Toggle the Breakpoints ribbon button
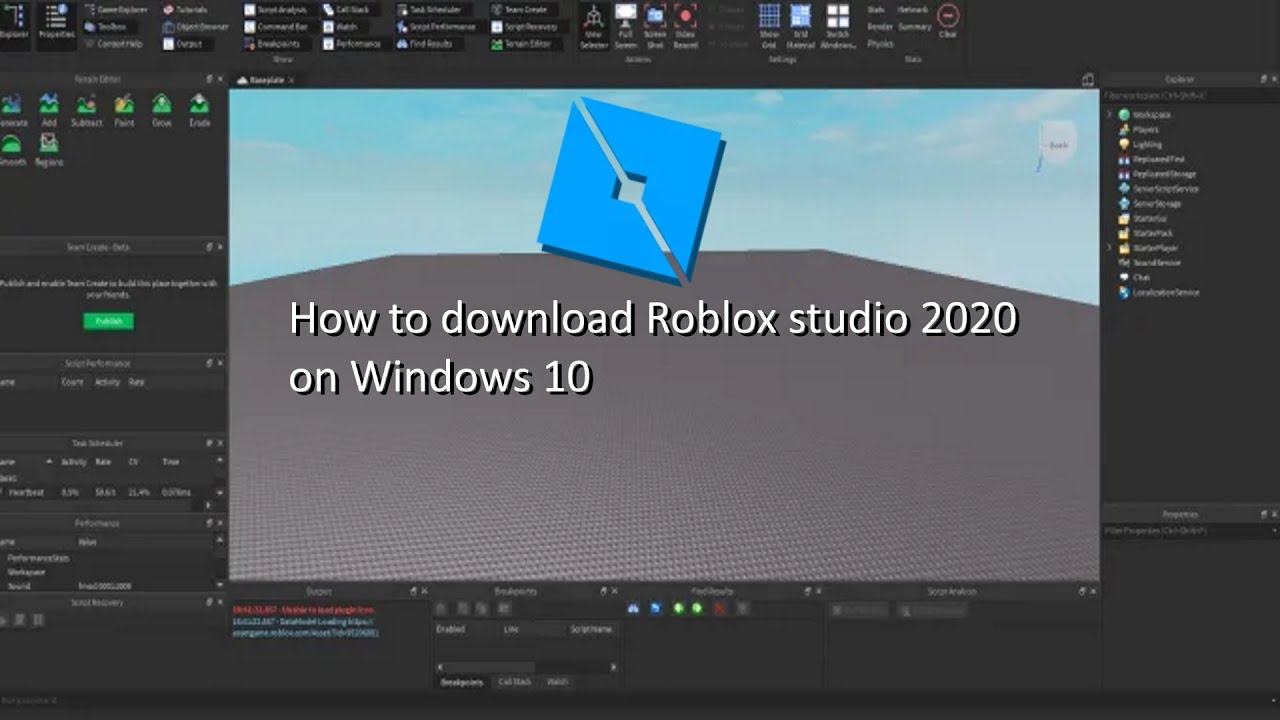 coord(272,44)
